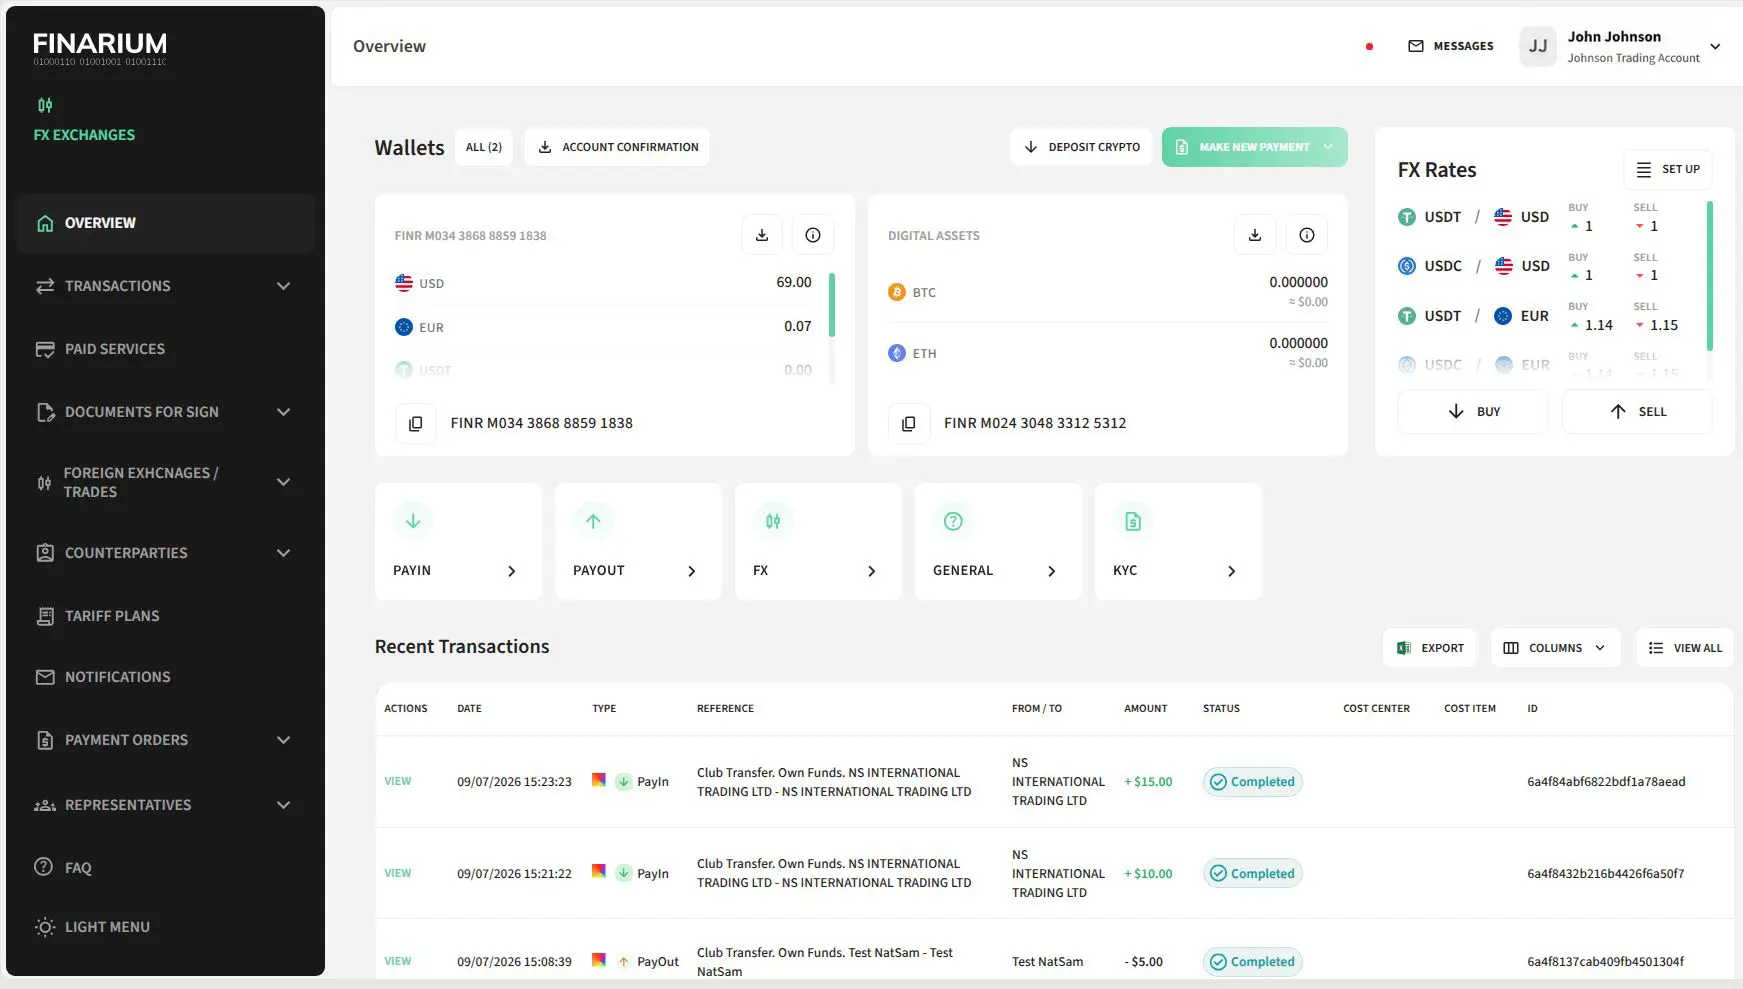Click the FX Rates list scrollbar
This screenshot has height=989, width=1743.
[1710, 276]
